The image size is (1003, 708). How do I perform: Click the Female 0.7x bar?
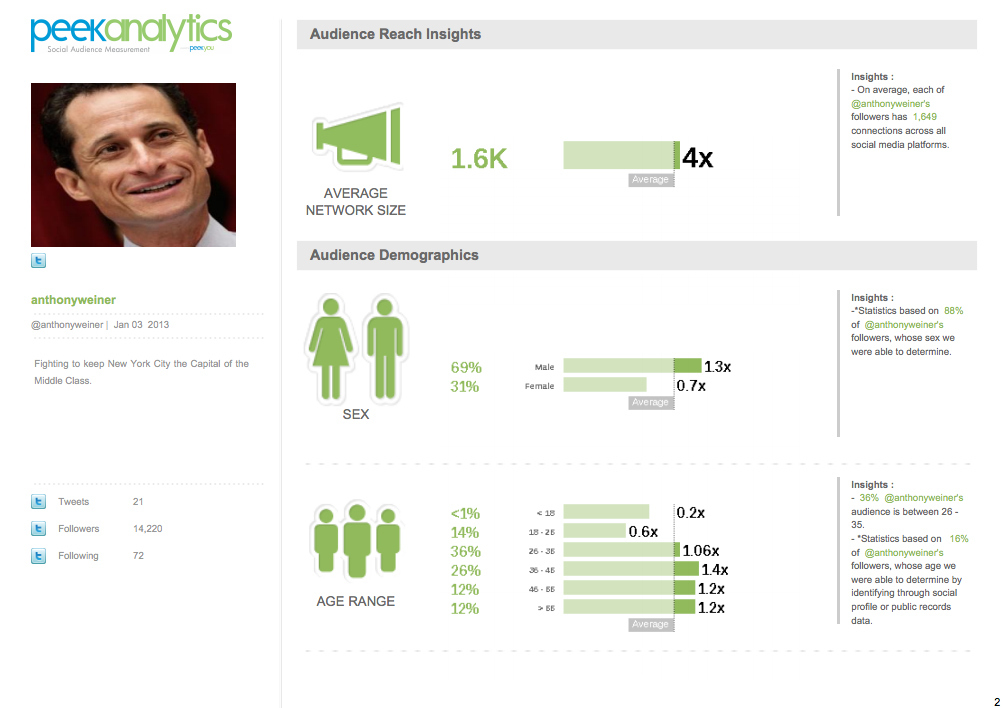(604, 384)
